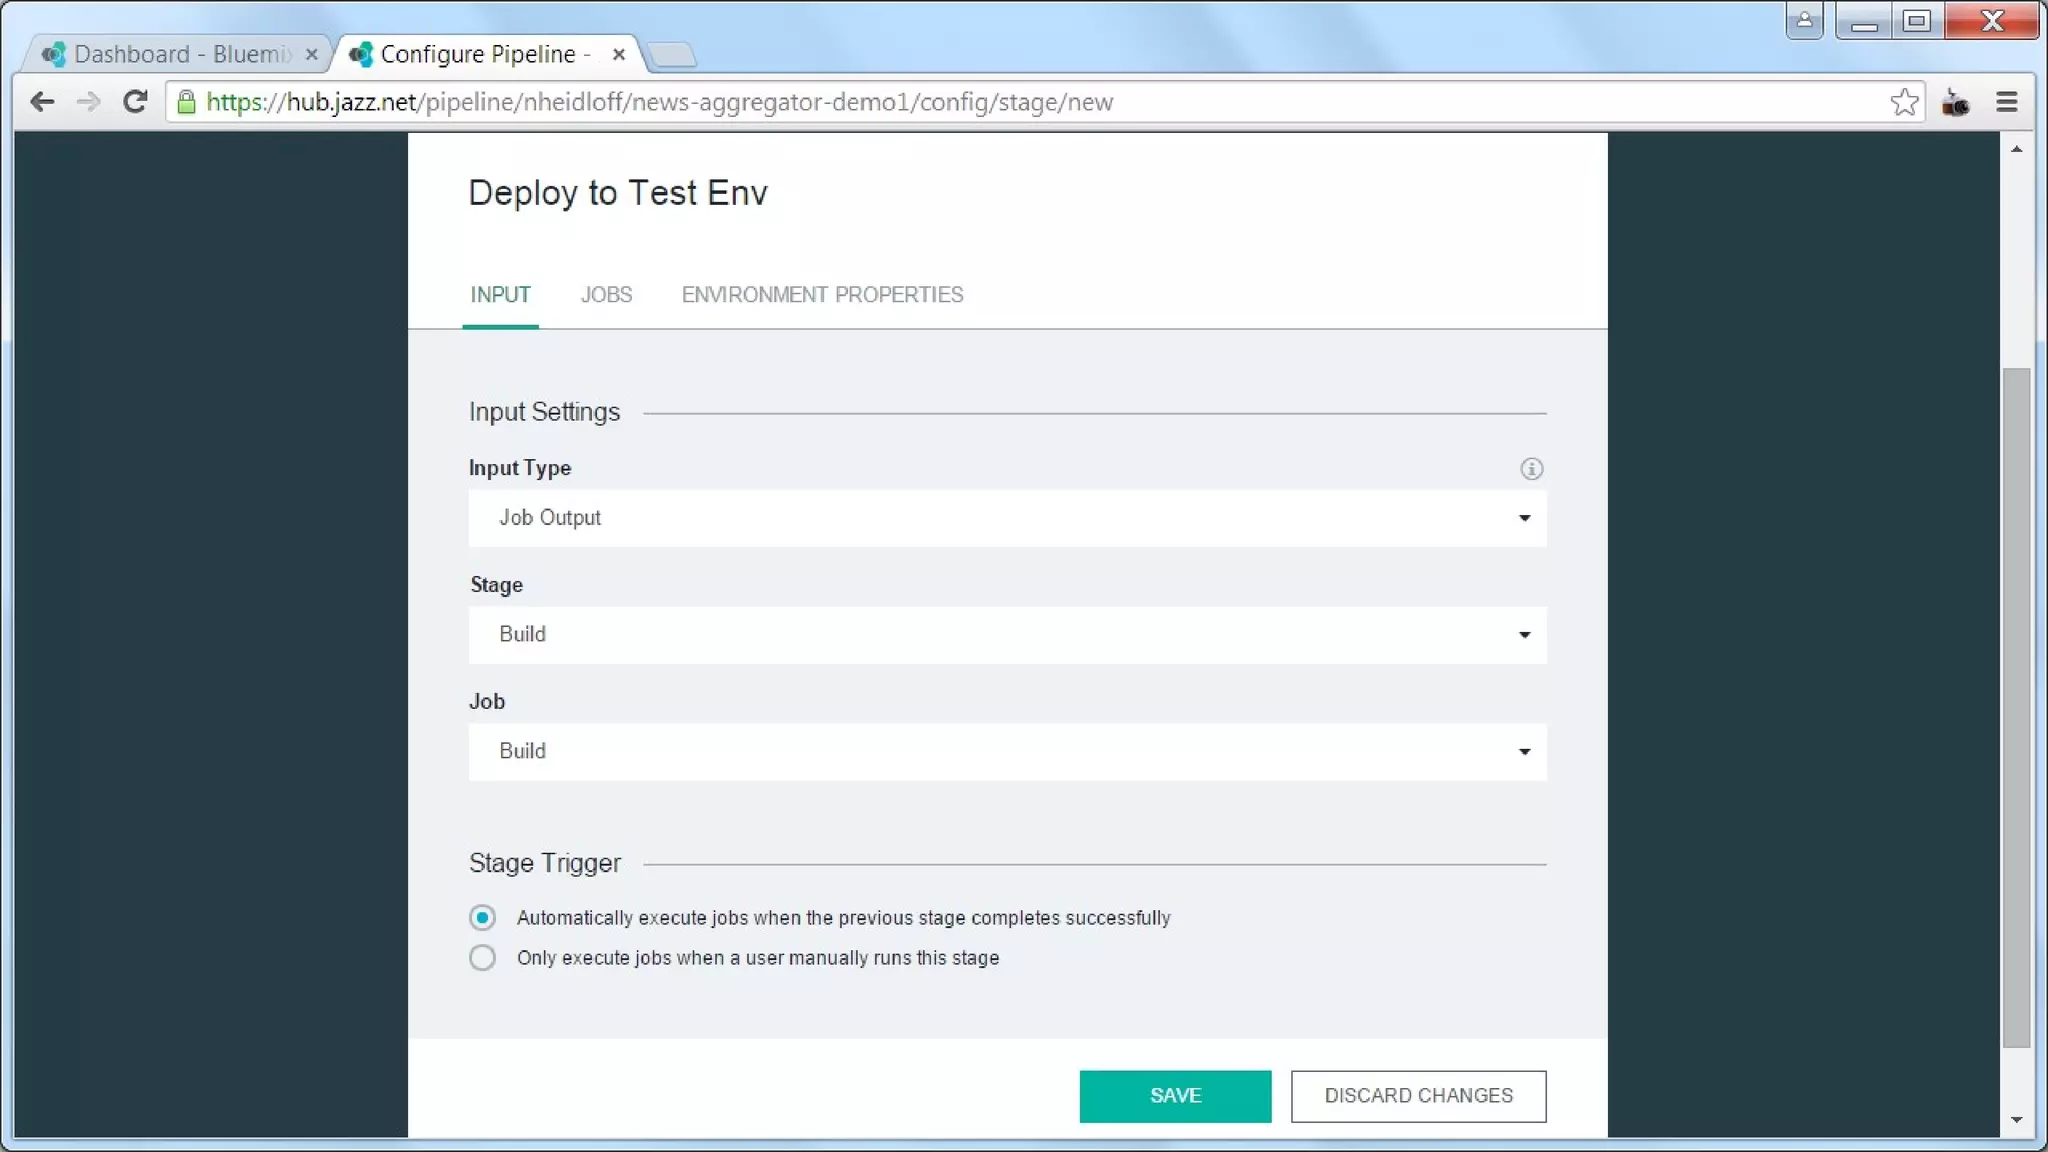Image resolution: width=2048 pixels, height=1152 pixels.
Task: Click the green padlock security icon
Action: tap(186, 102)
